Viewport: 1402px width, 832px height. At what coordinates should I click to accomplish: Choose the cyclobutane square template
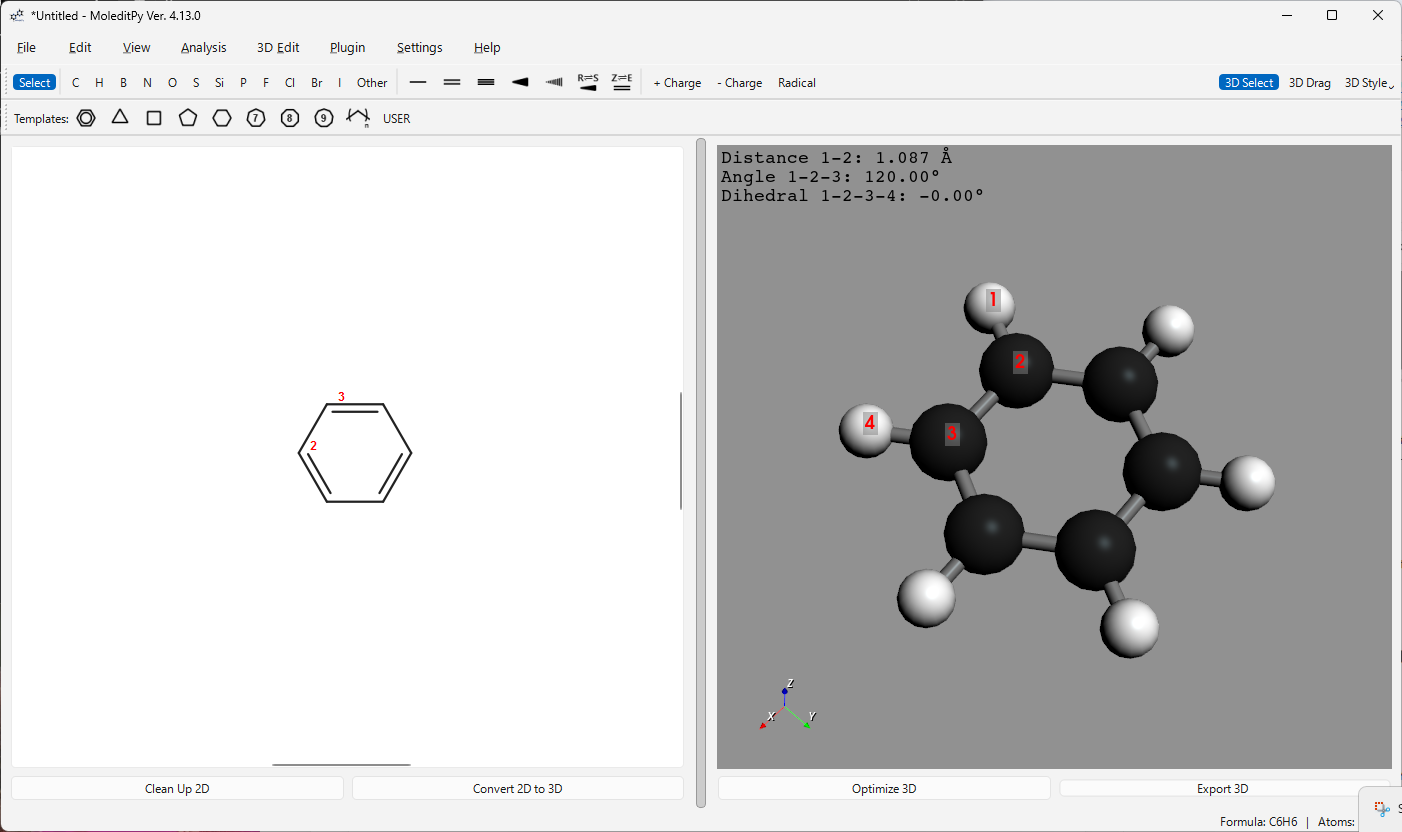click(x=154, y=118)
